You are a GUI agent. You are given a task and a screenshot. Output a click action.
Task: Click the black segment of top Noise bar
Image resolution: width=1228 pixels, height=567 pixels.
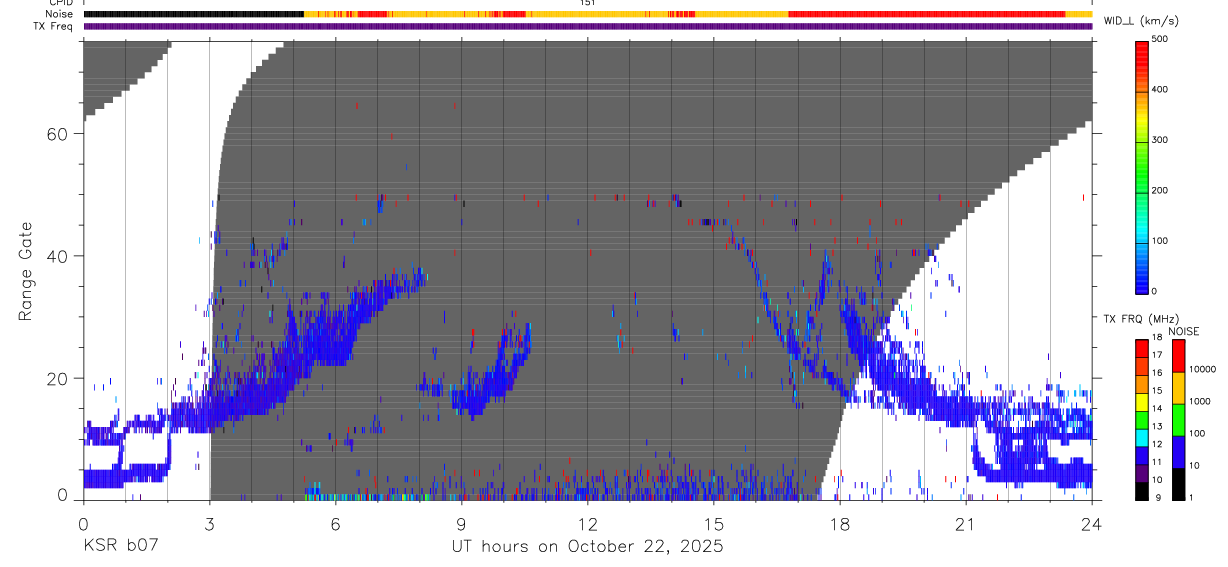coord(194,14)
